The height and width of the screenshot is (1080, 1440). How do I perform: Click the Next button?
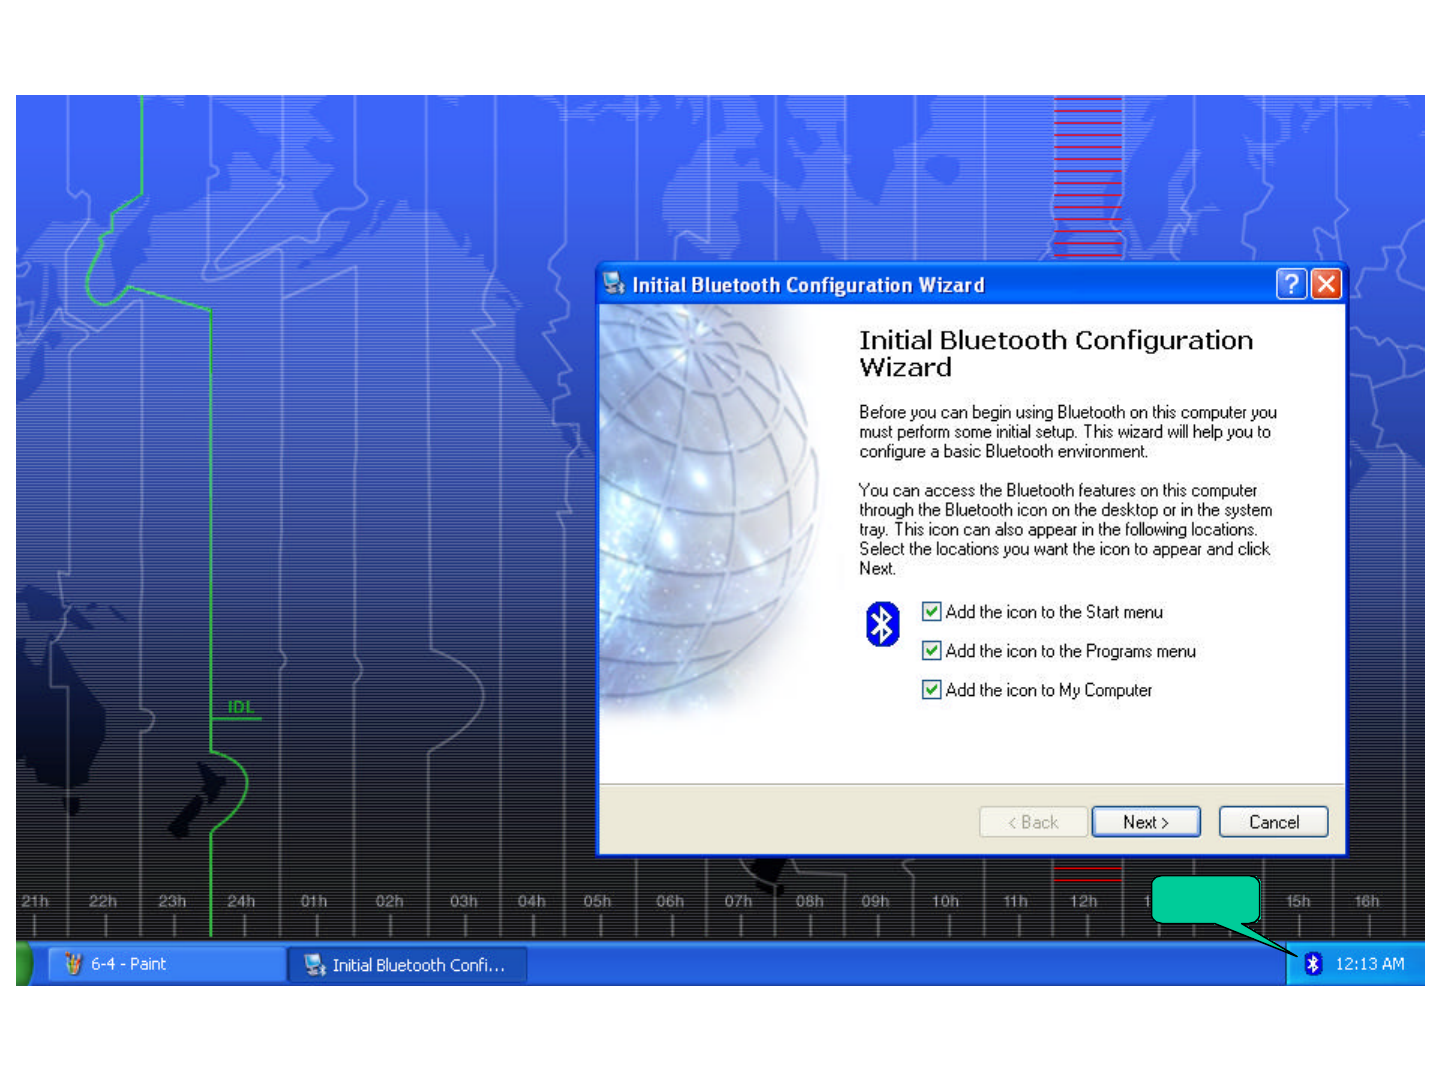click(1146, 822)
